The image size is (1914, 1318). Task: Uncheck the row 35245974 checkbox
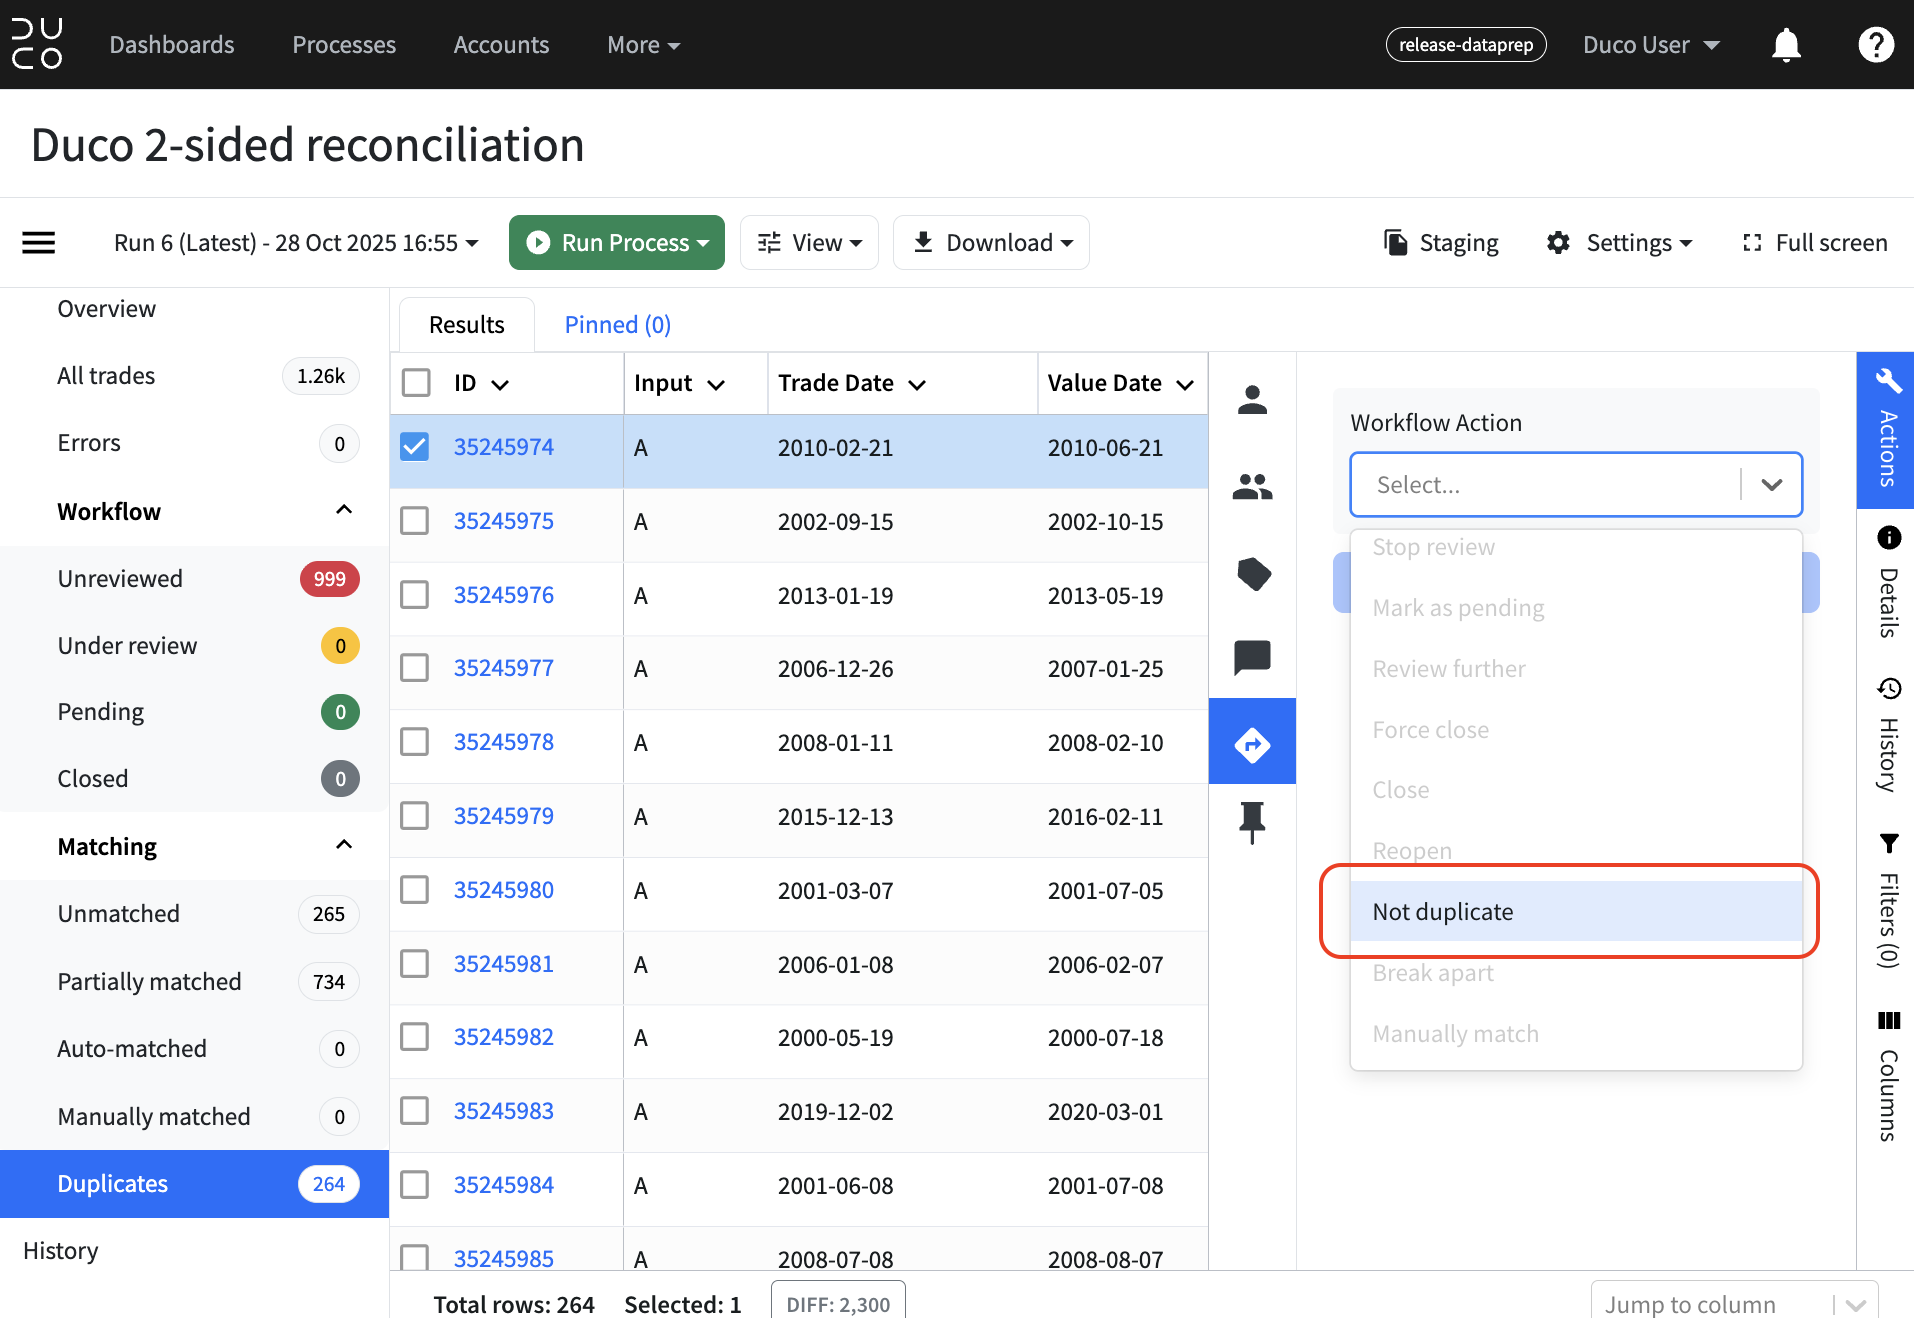[414, 447]
